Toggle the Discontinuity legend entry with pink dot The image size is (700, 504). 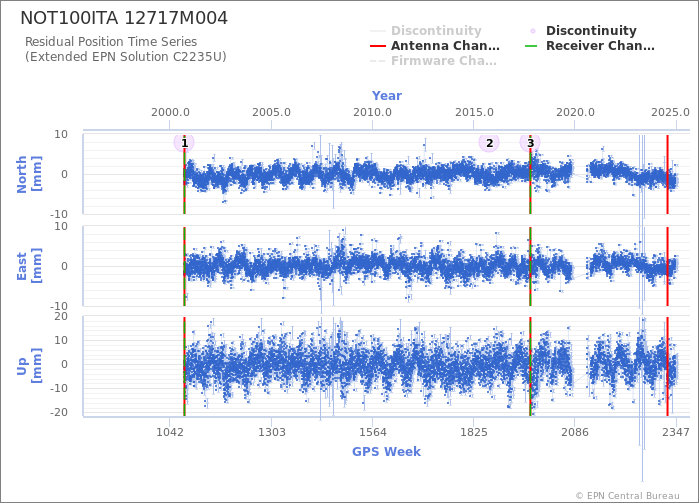point(582,30)
